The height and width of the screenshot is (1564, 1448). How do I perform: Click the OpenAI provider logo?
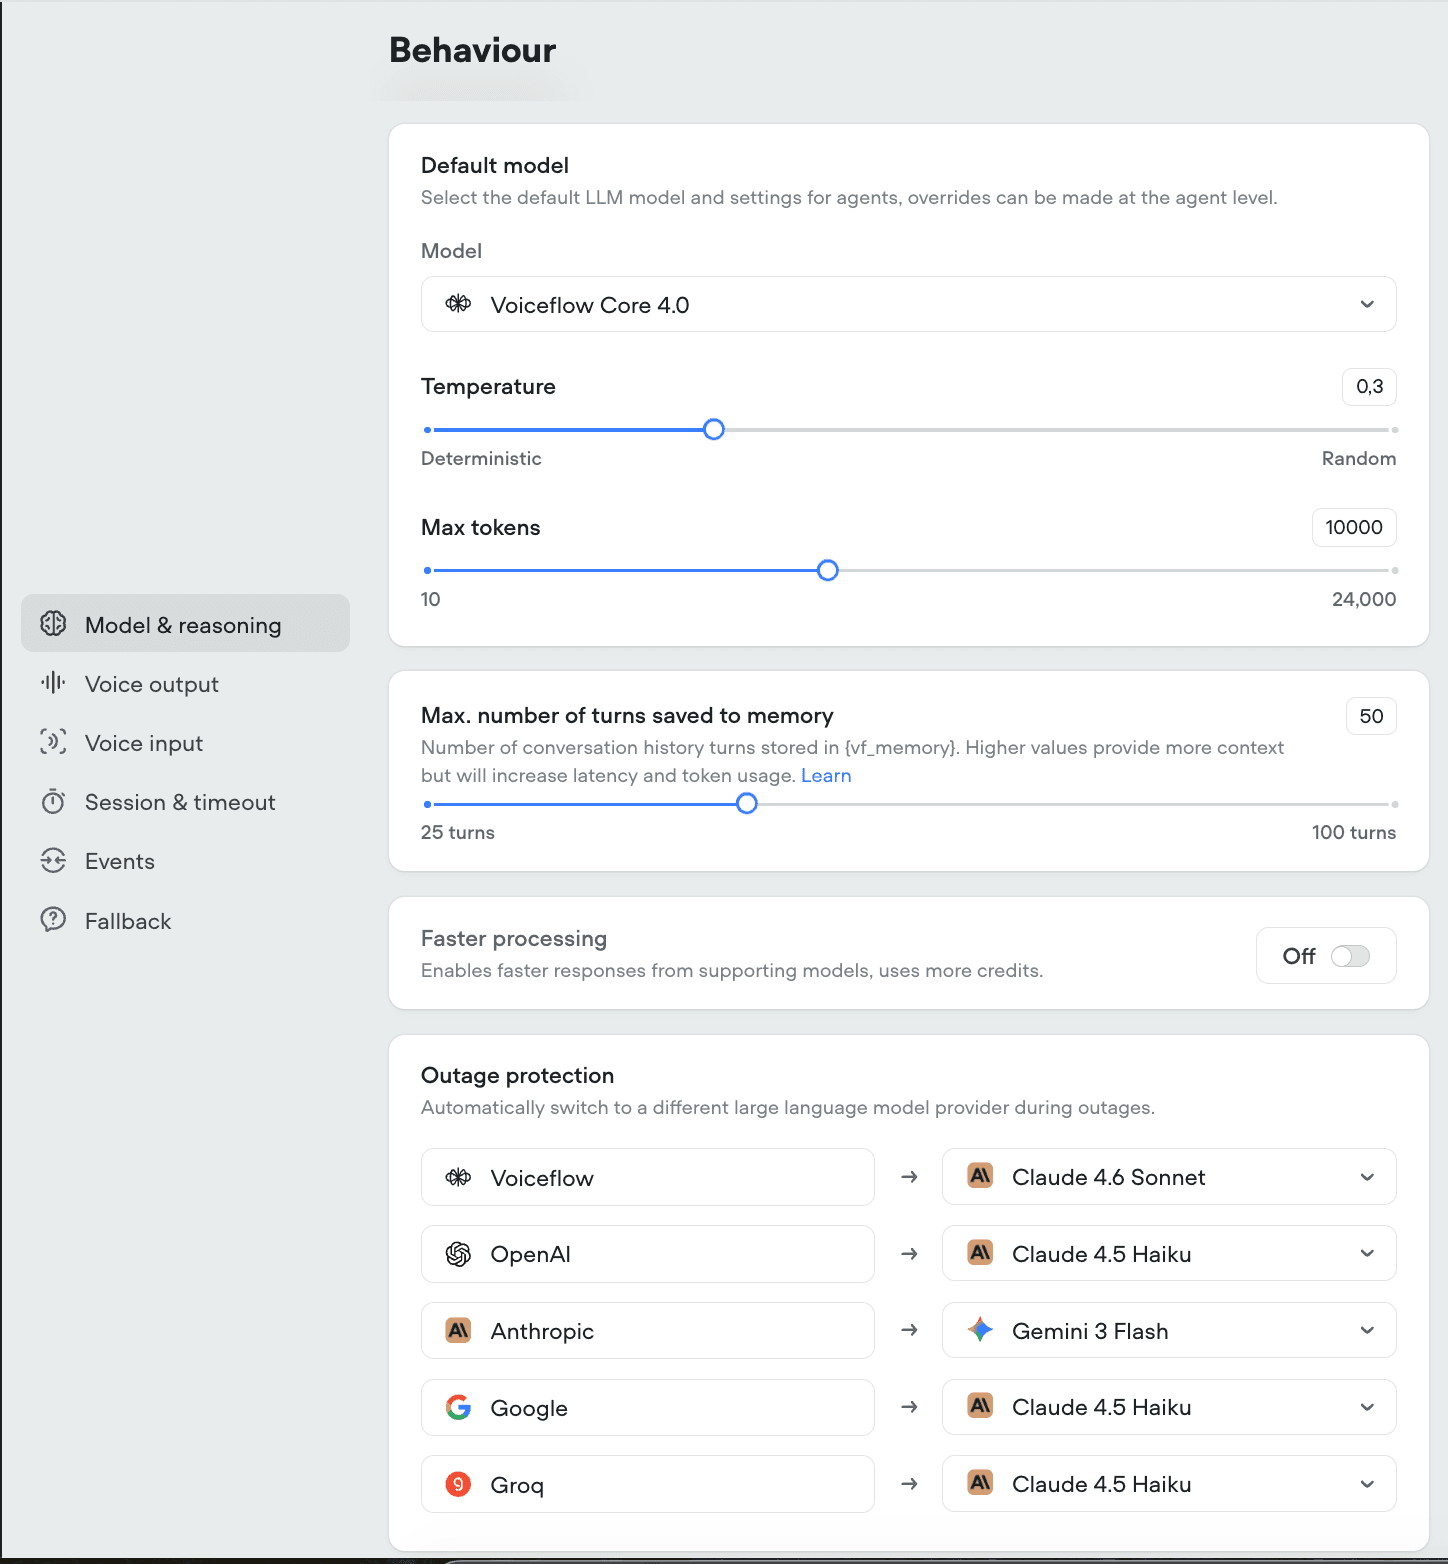pyautogui.click(x=458, y=1254)
